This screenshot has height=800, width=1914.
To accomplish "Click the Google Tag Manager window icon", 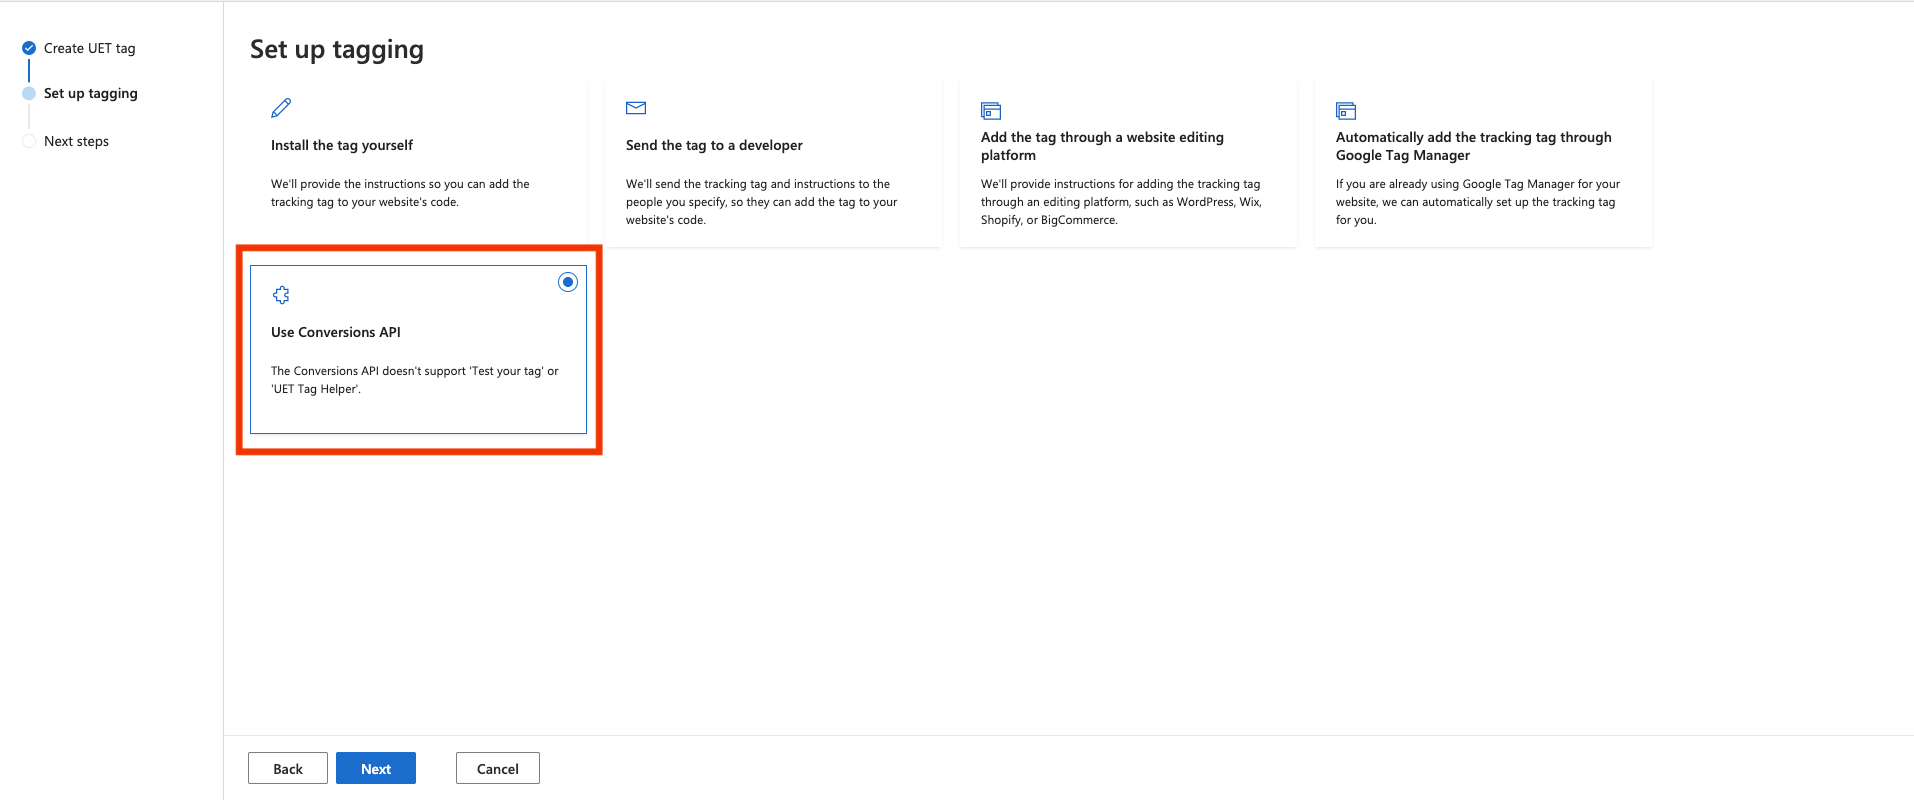I will pyautogui.click(x=1346, y=111).
